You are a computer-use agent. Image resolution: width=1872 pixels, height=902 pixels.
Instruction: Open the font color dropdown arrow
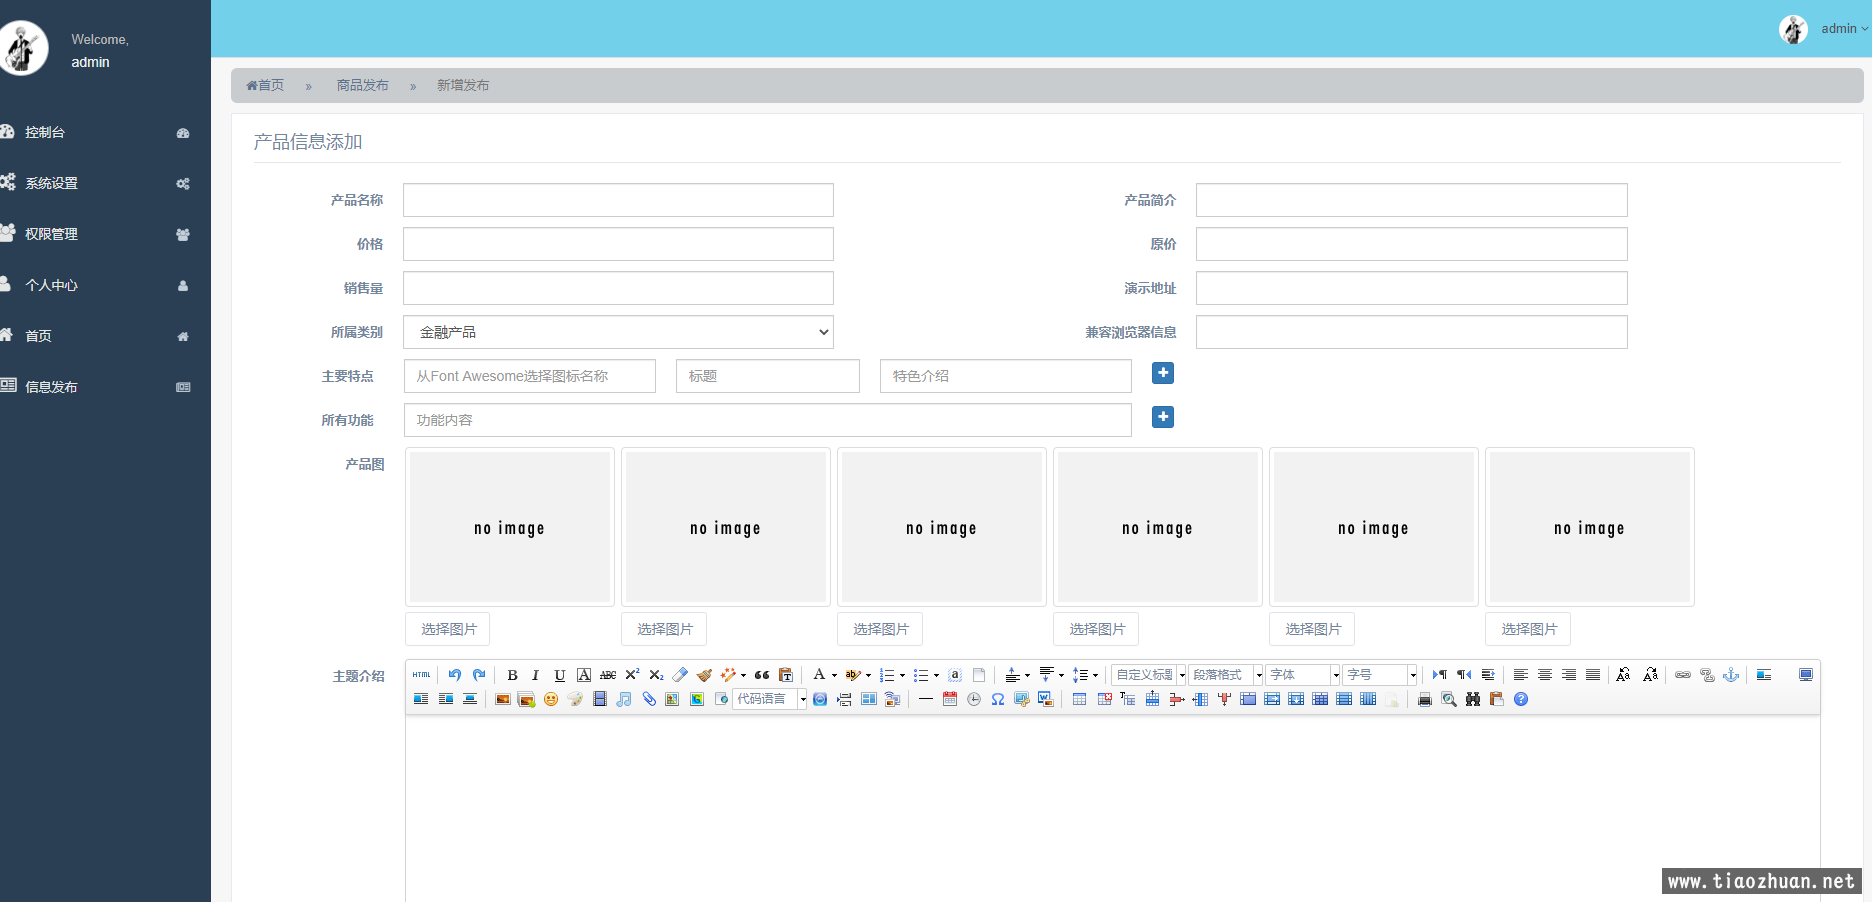click(x=834, y=676)
